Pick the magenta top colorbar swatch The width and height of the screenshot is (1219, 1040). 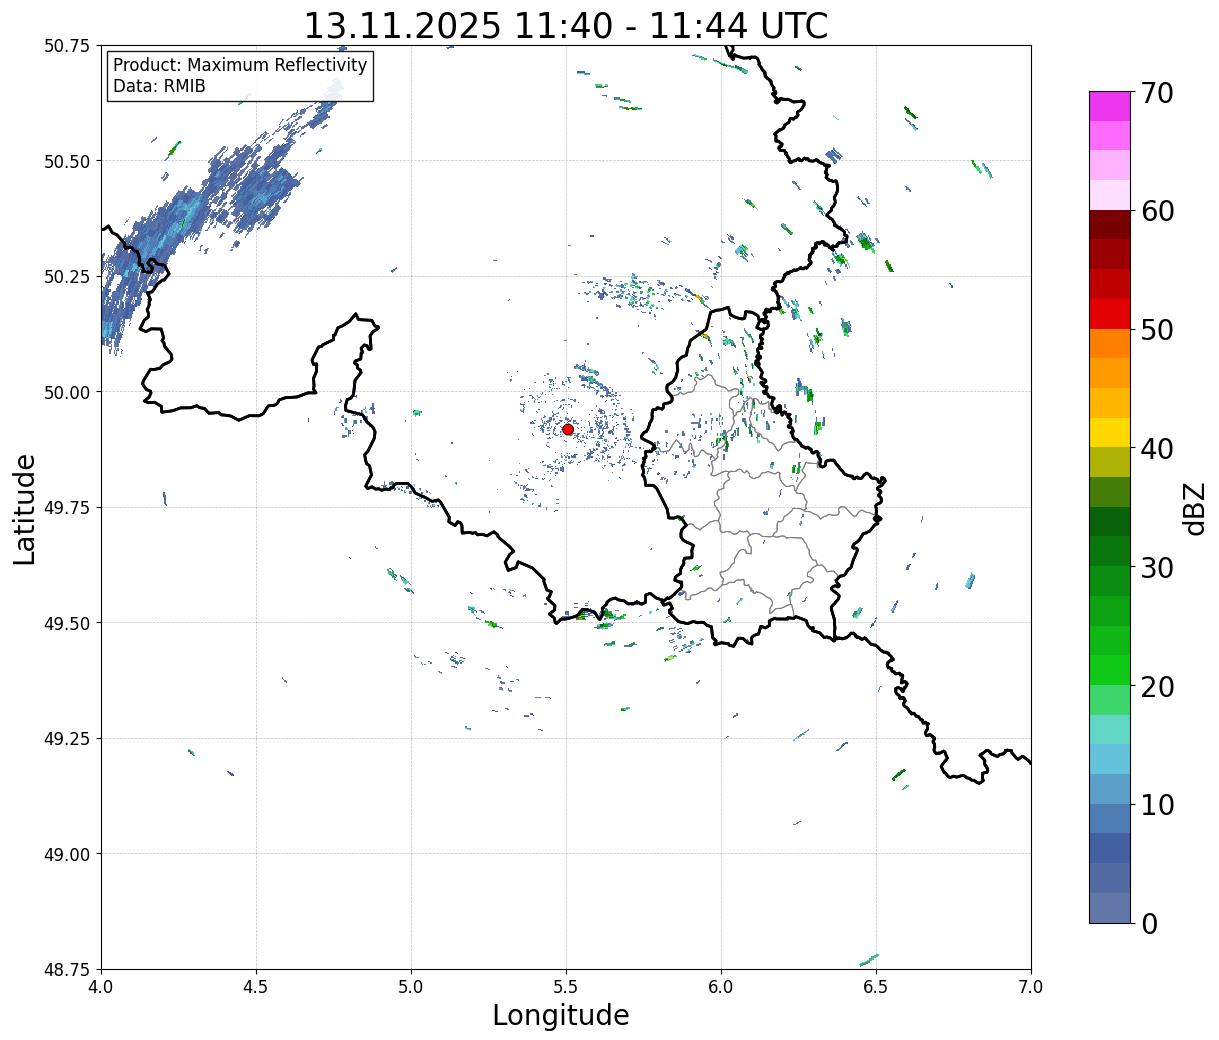(1110, 106)
